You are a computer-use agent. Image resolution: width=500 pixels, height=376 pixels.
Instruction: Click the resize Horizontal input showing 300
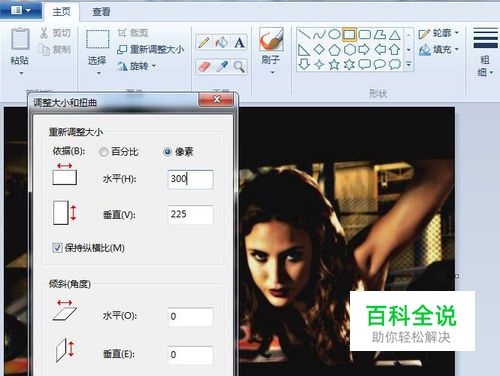[190, 179]
